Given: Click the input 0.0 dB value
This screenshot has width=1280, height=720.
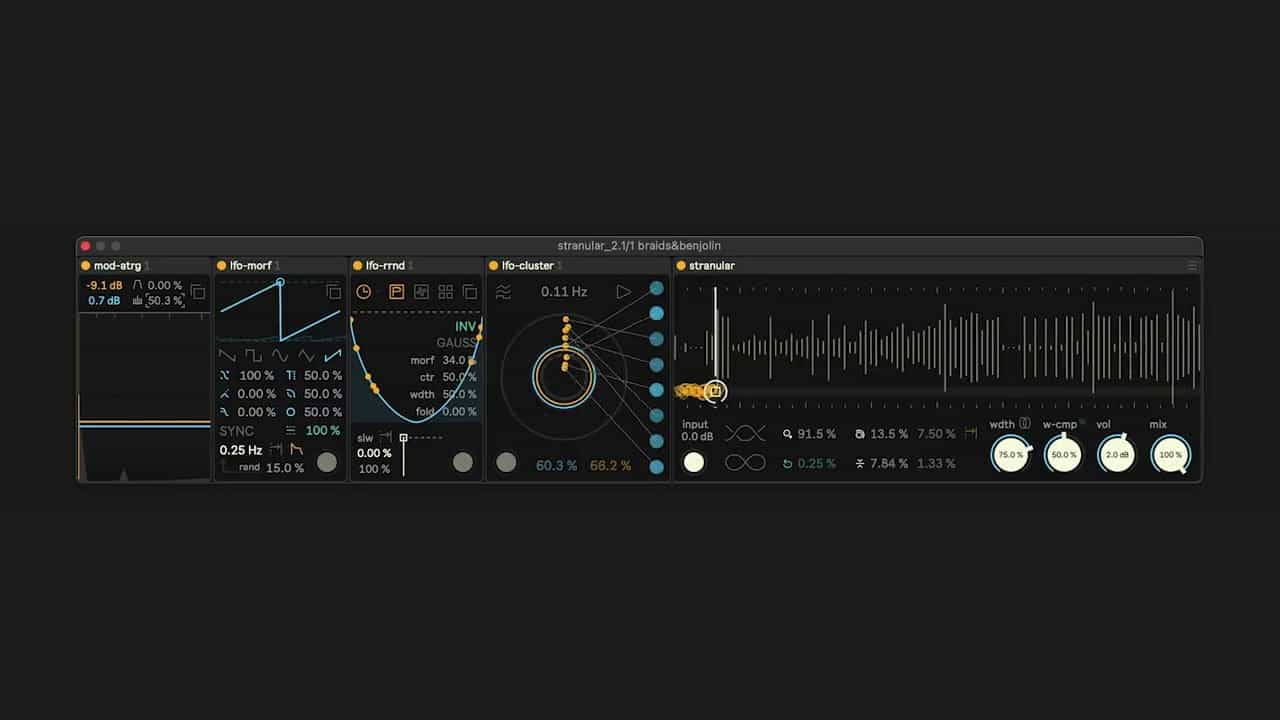Looking at the screenshot, I should 698,437.
